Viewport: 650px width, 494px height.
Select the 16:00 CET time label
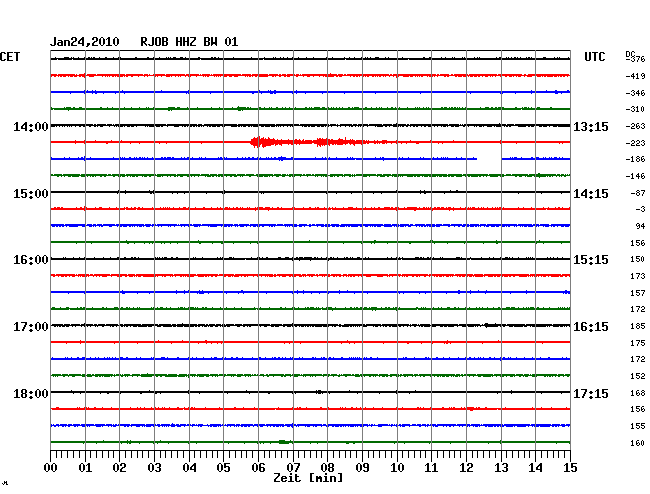(x=31, y=260)
